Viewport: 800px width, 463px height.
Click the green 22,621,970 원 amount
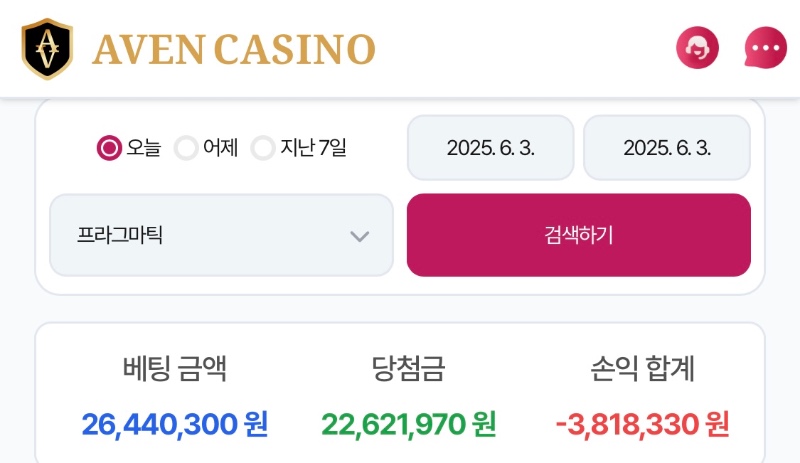pos(408,424)
